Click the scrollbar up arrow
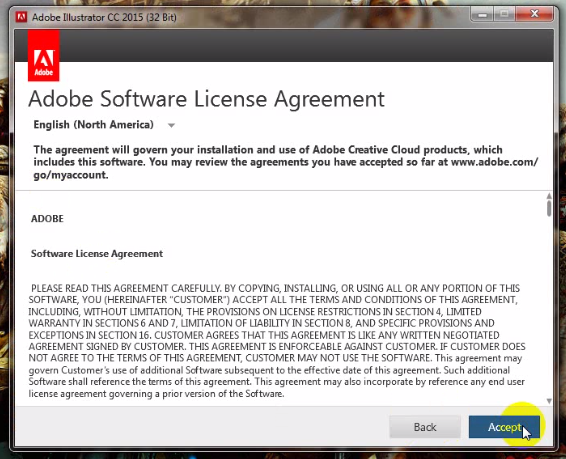 tap(549, 196)
